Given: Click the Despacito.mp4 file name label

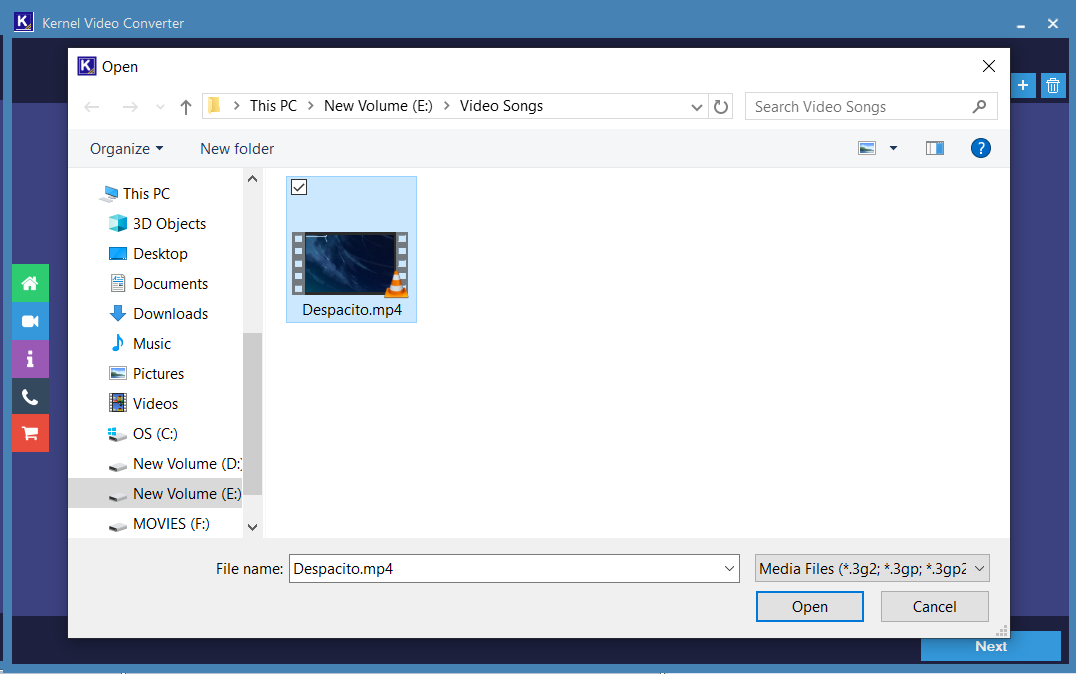Looking at the screenshot, I should [x=352, y=310].
